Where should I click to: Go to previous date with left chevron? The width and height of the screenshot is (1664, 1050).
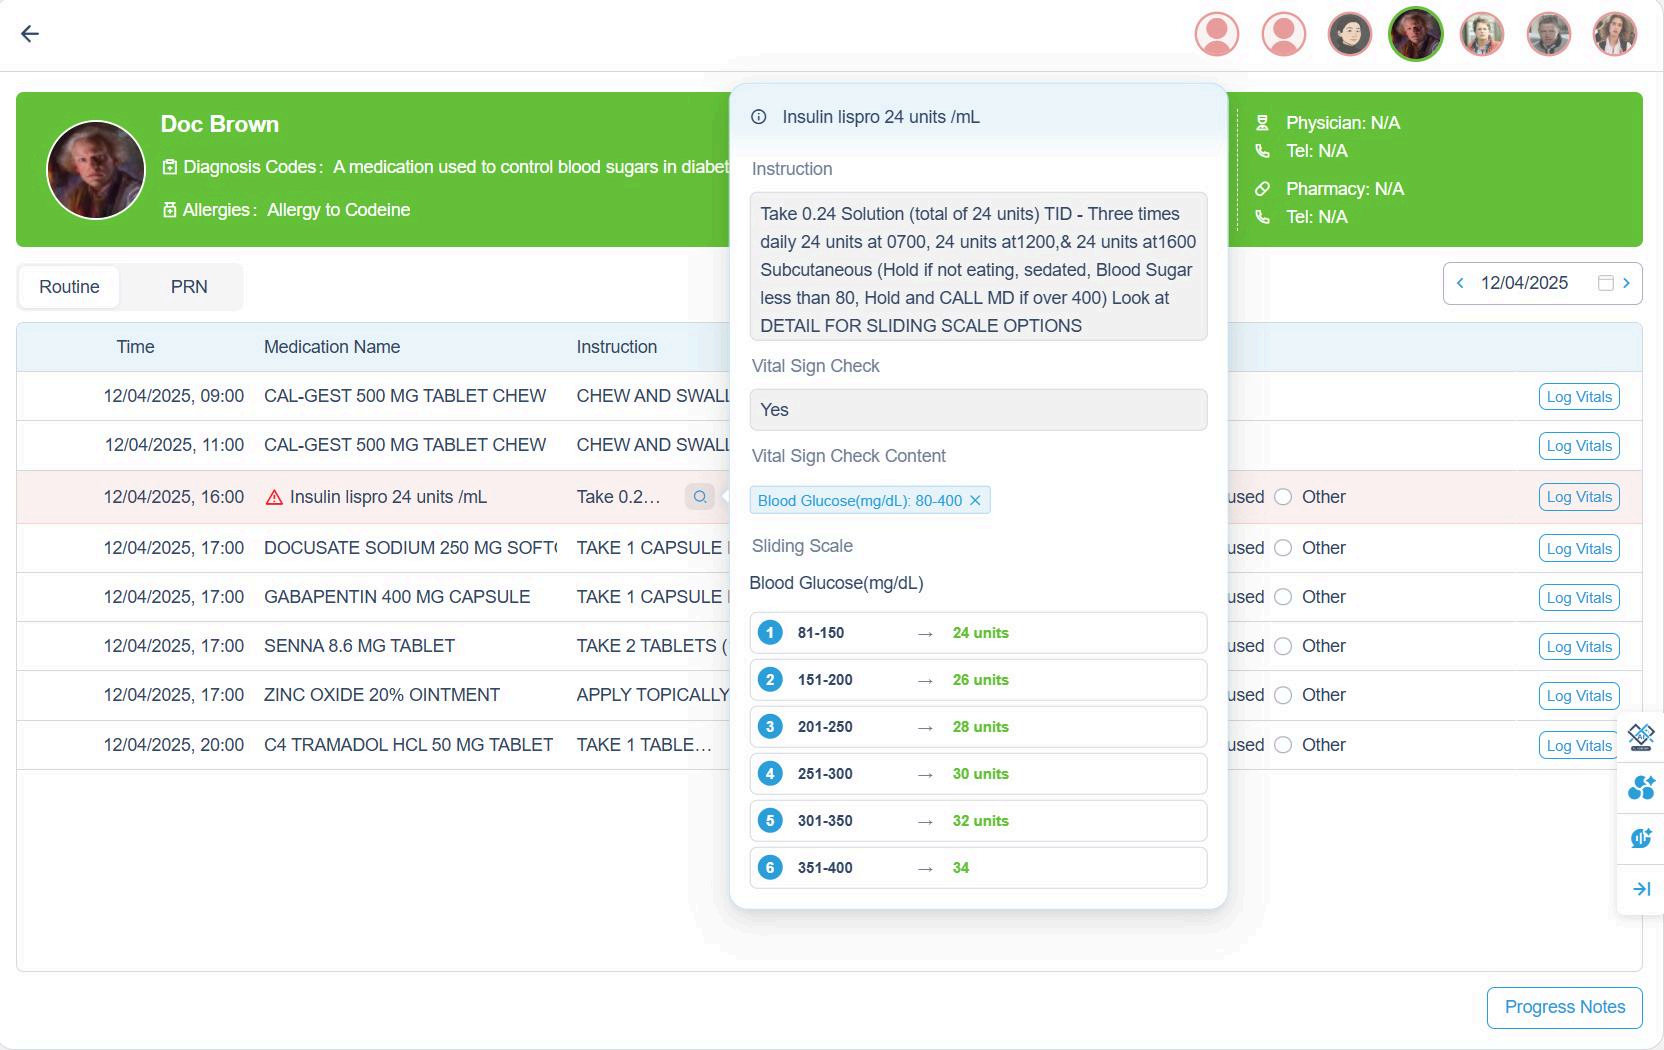coord(1460,284)
